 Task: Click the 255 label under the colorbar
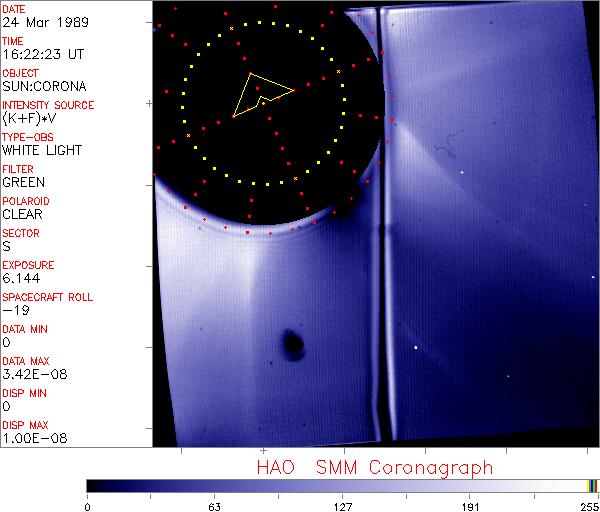coord(587,505)
